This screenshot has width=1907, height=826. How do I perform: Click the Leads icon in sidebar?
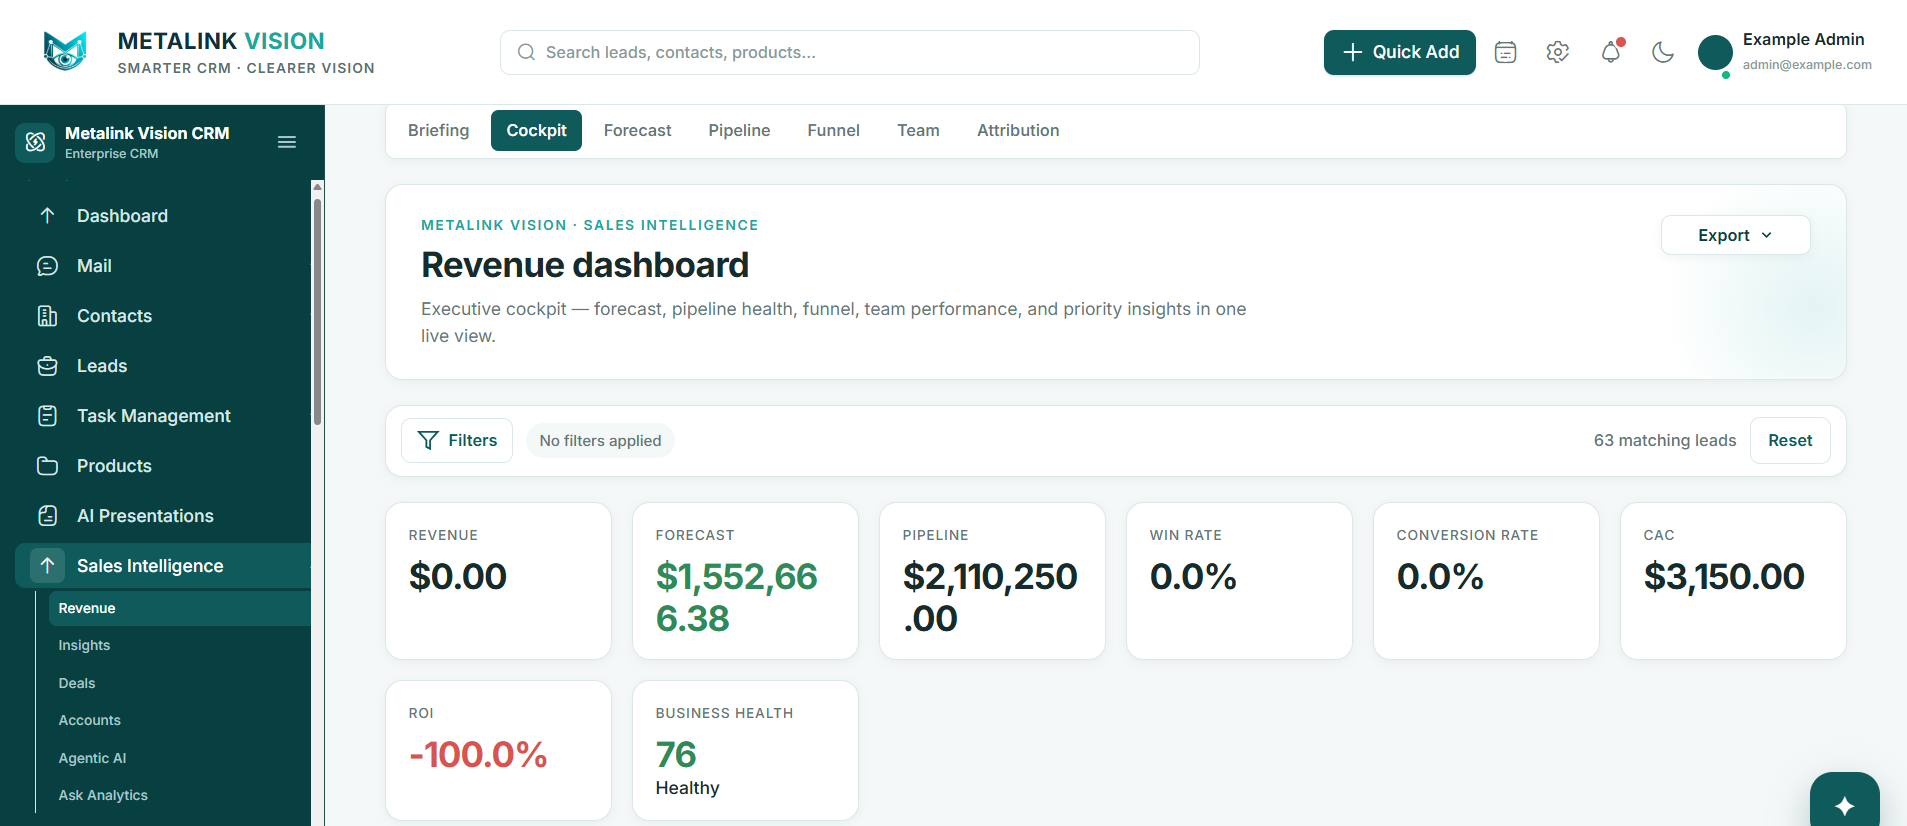coord(47,366)
